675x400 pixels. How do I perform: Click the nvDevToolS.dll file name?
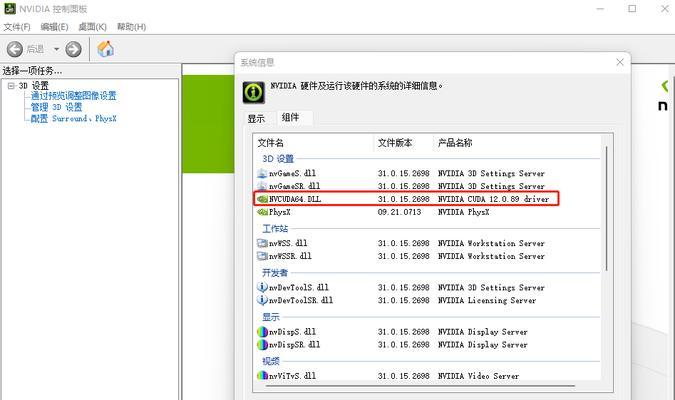click(299, 287)
